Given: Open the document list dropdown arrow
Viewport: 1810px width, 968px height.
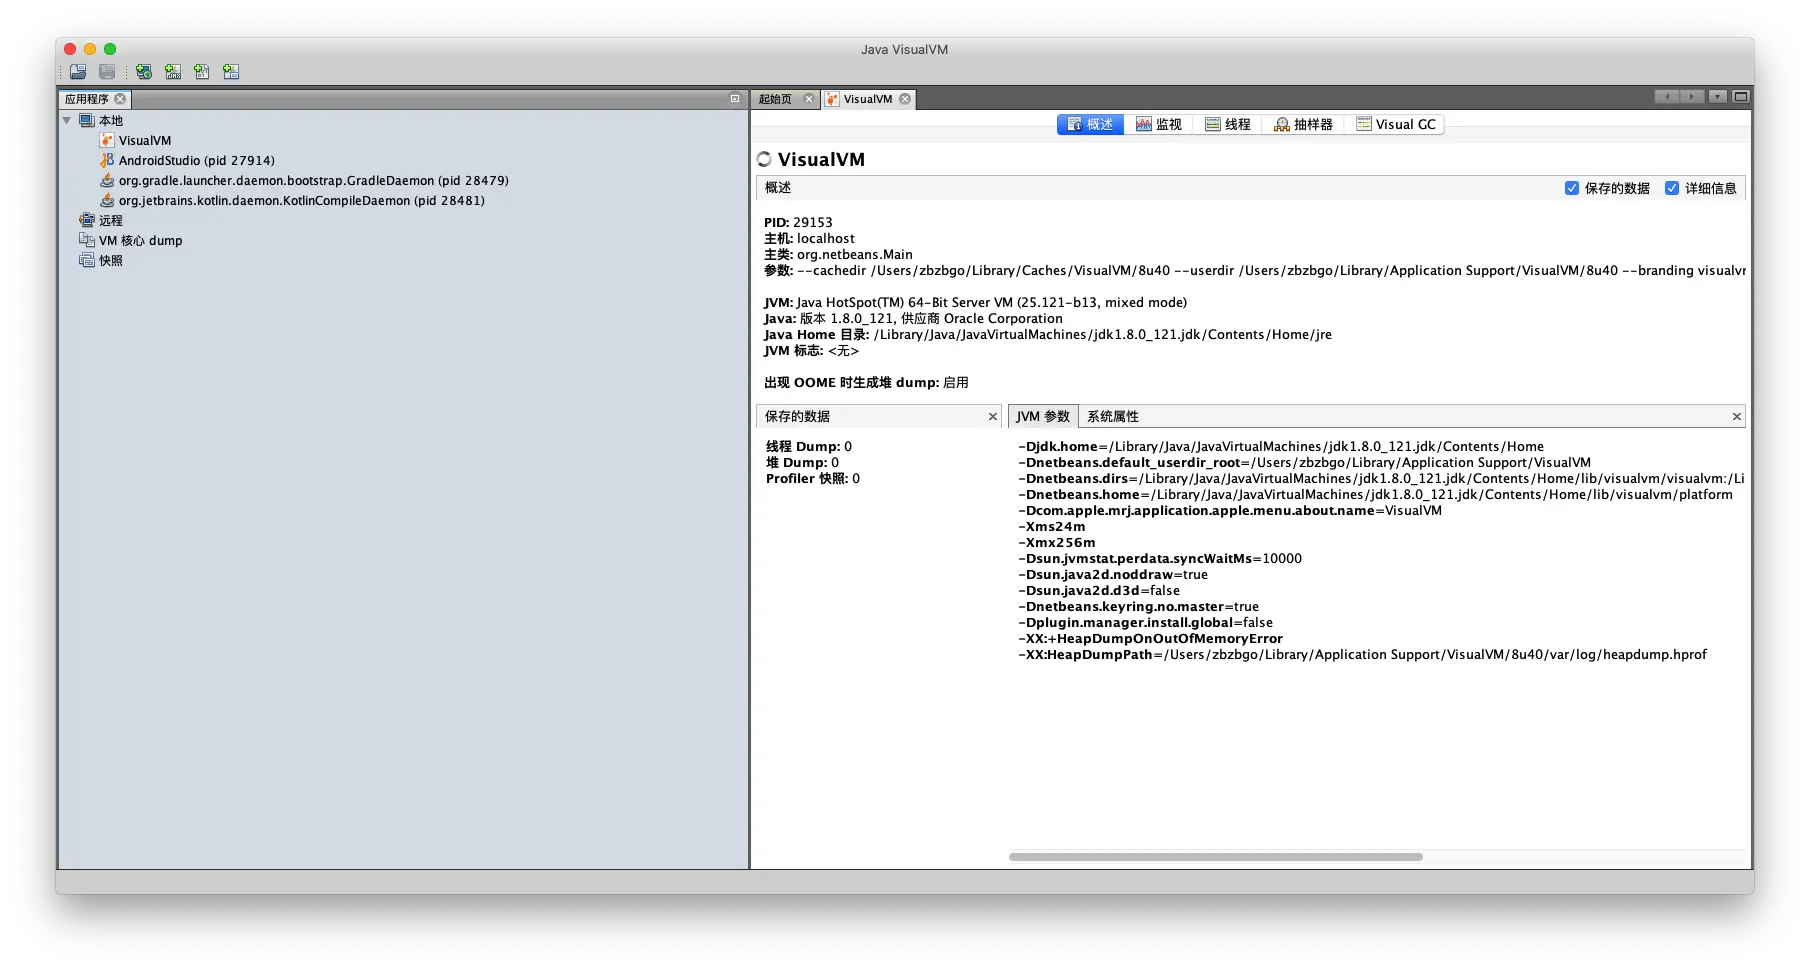Looking at the screenshot, I should click(1718, 97).
